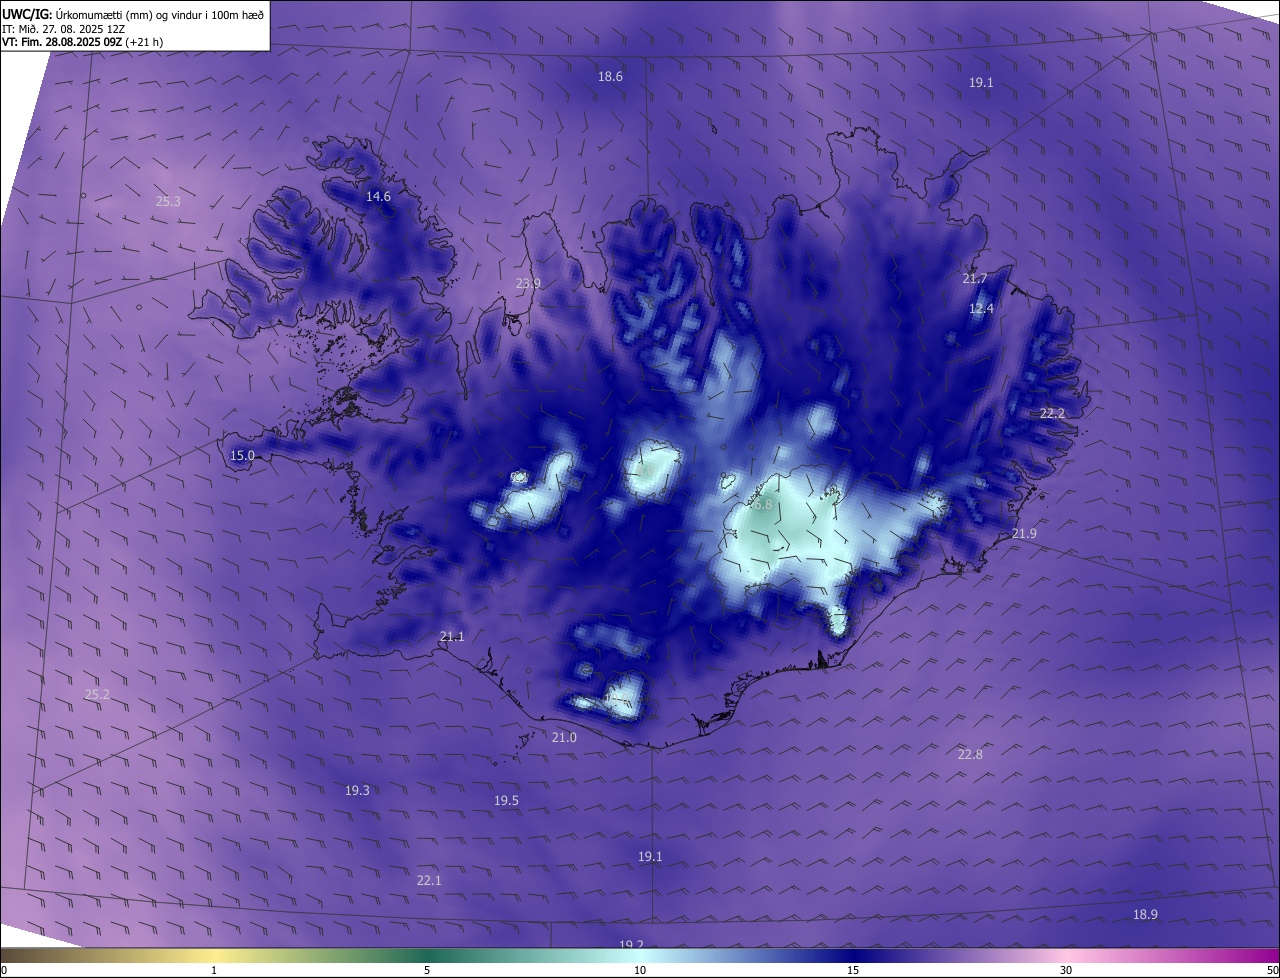Click the 'UWC/IG: Úrkomumætti' title line
This screenshot has width=1280, height=978.
tap(133, 15)
